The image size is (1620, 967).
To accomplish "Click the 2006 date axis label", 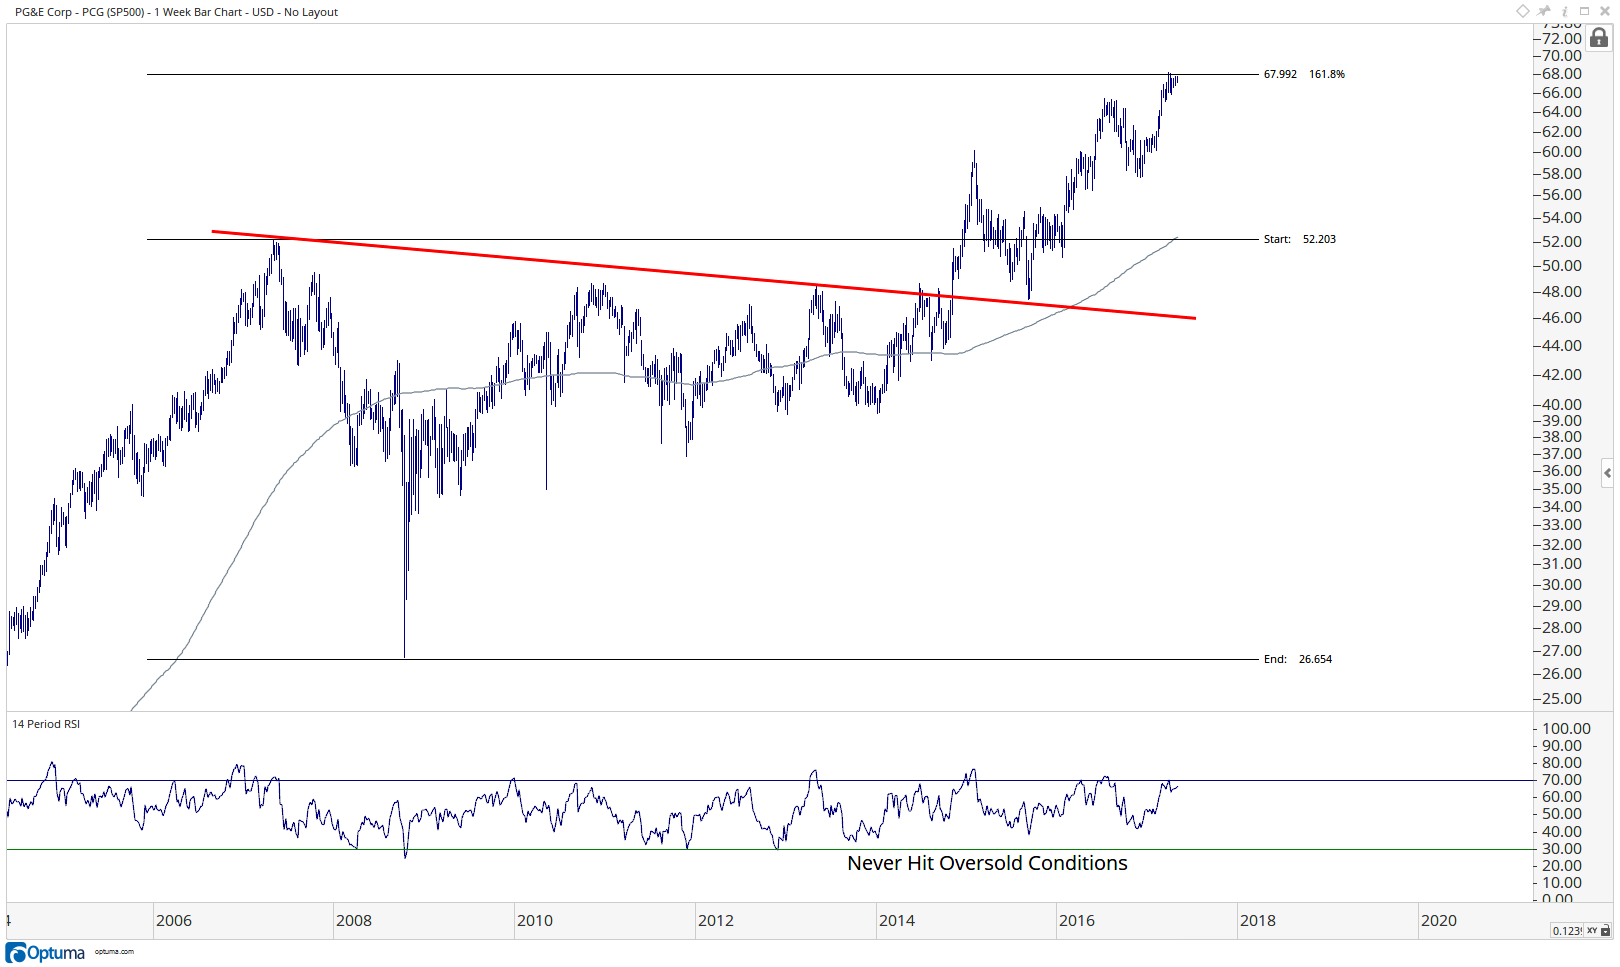I will click(174, 920).
